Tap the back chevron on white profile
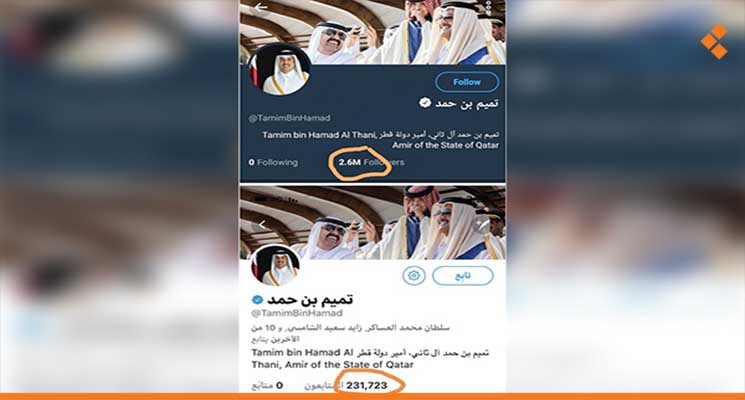The image size is (745, 400). (262, 224)
